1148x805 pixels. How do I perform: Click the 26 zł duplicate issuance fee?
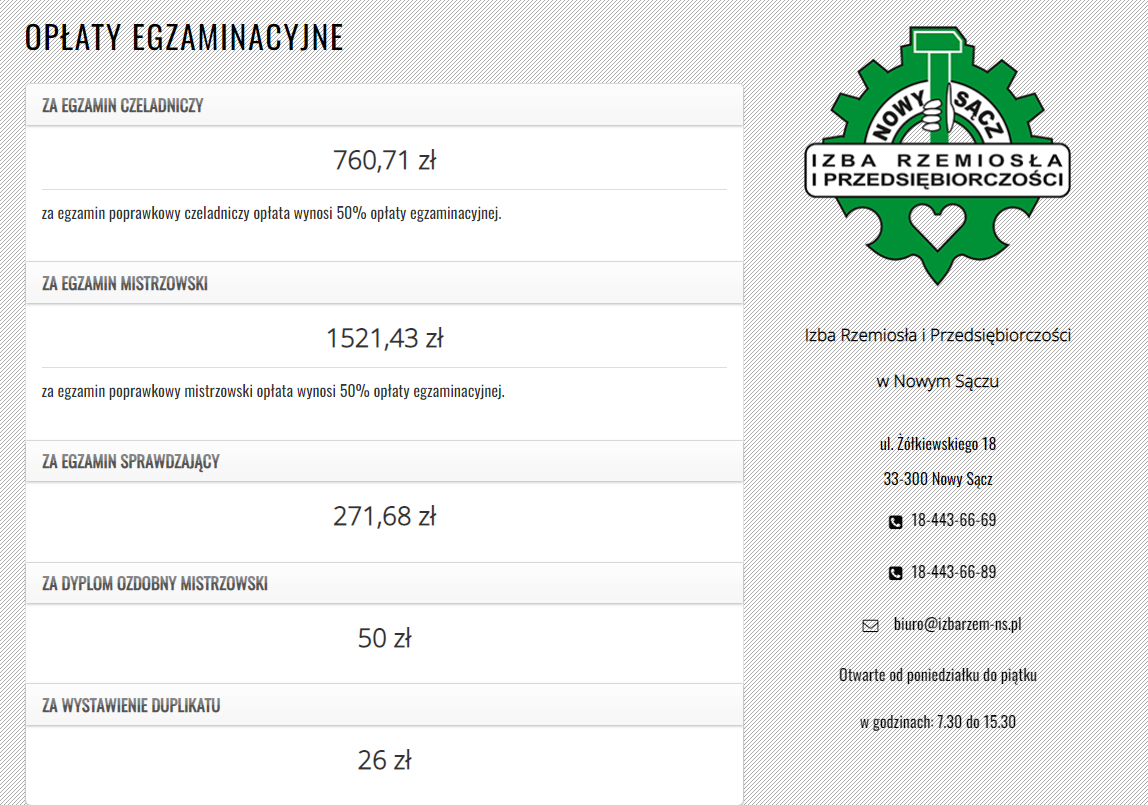(385, 761)
